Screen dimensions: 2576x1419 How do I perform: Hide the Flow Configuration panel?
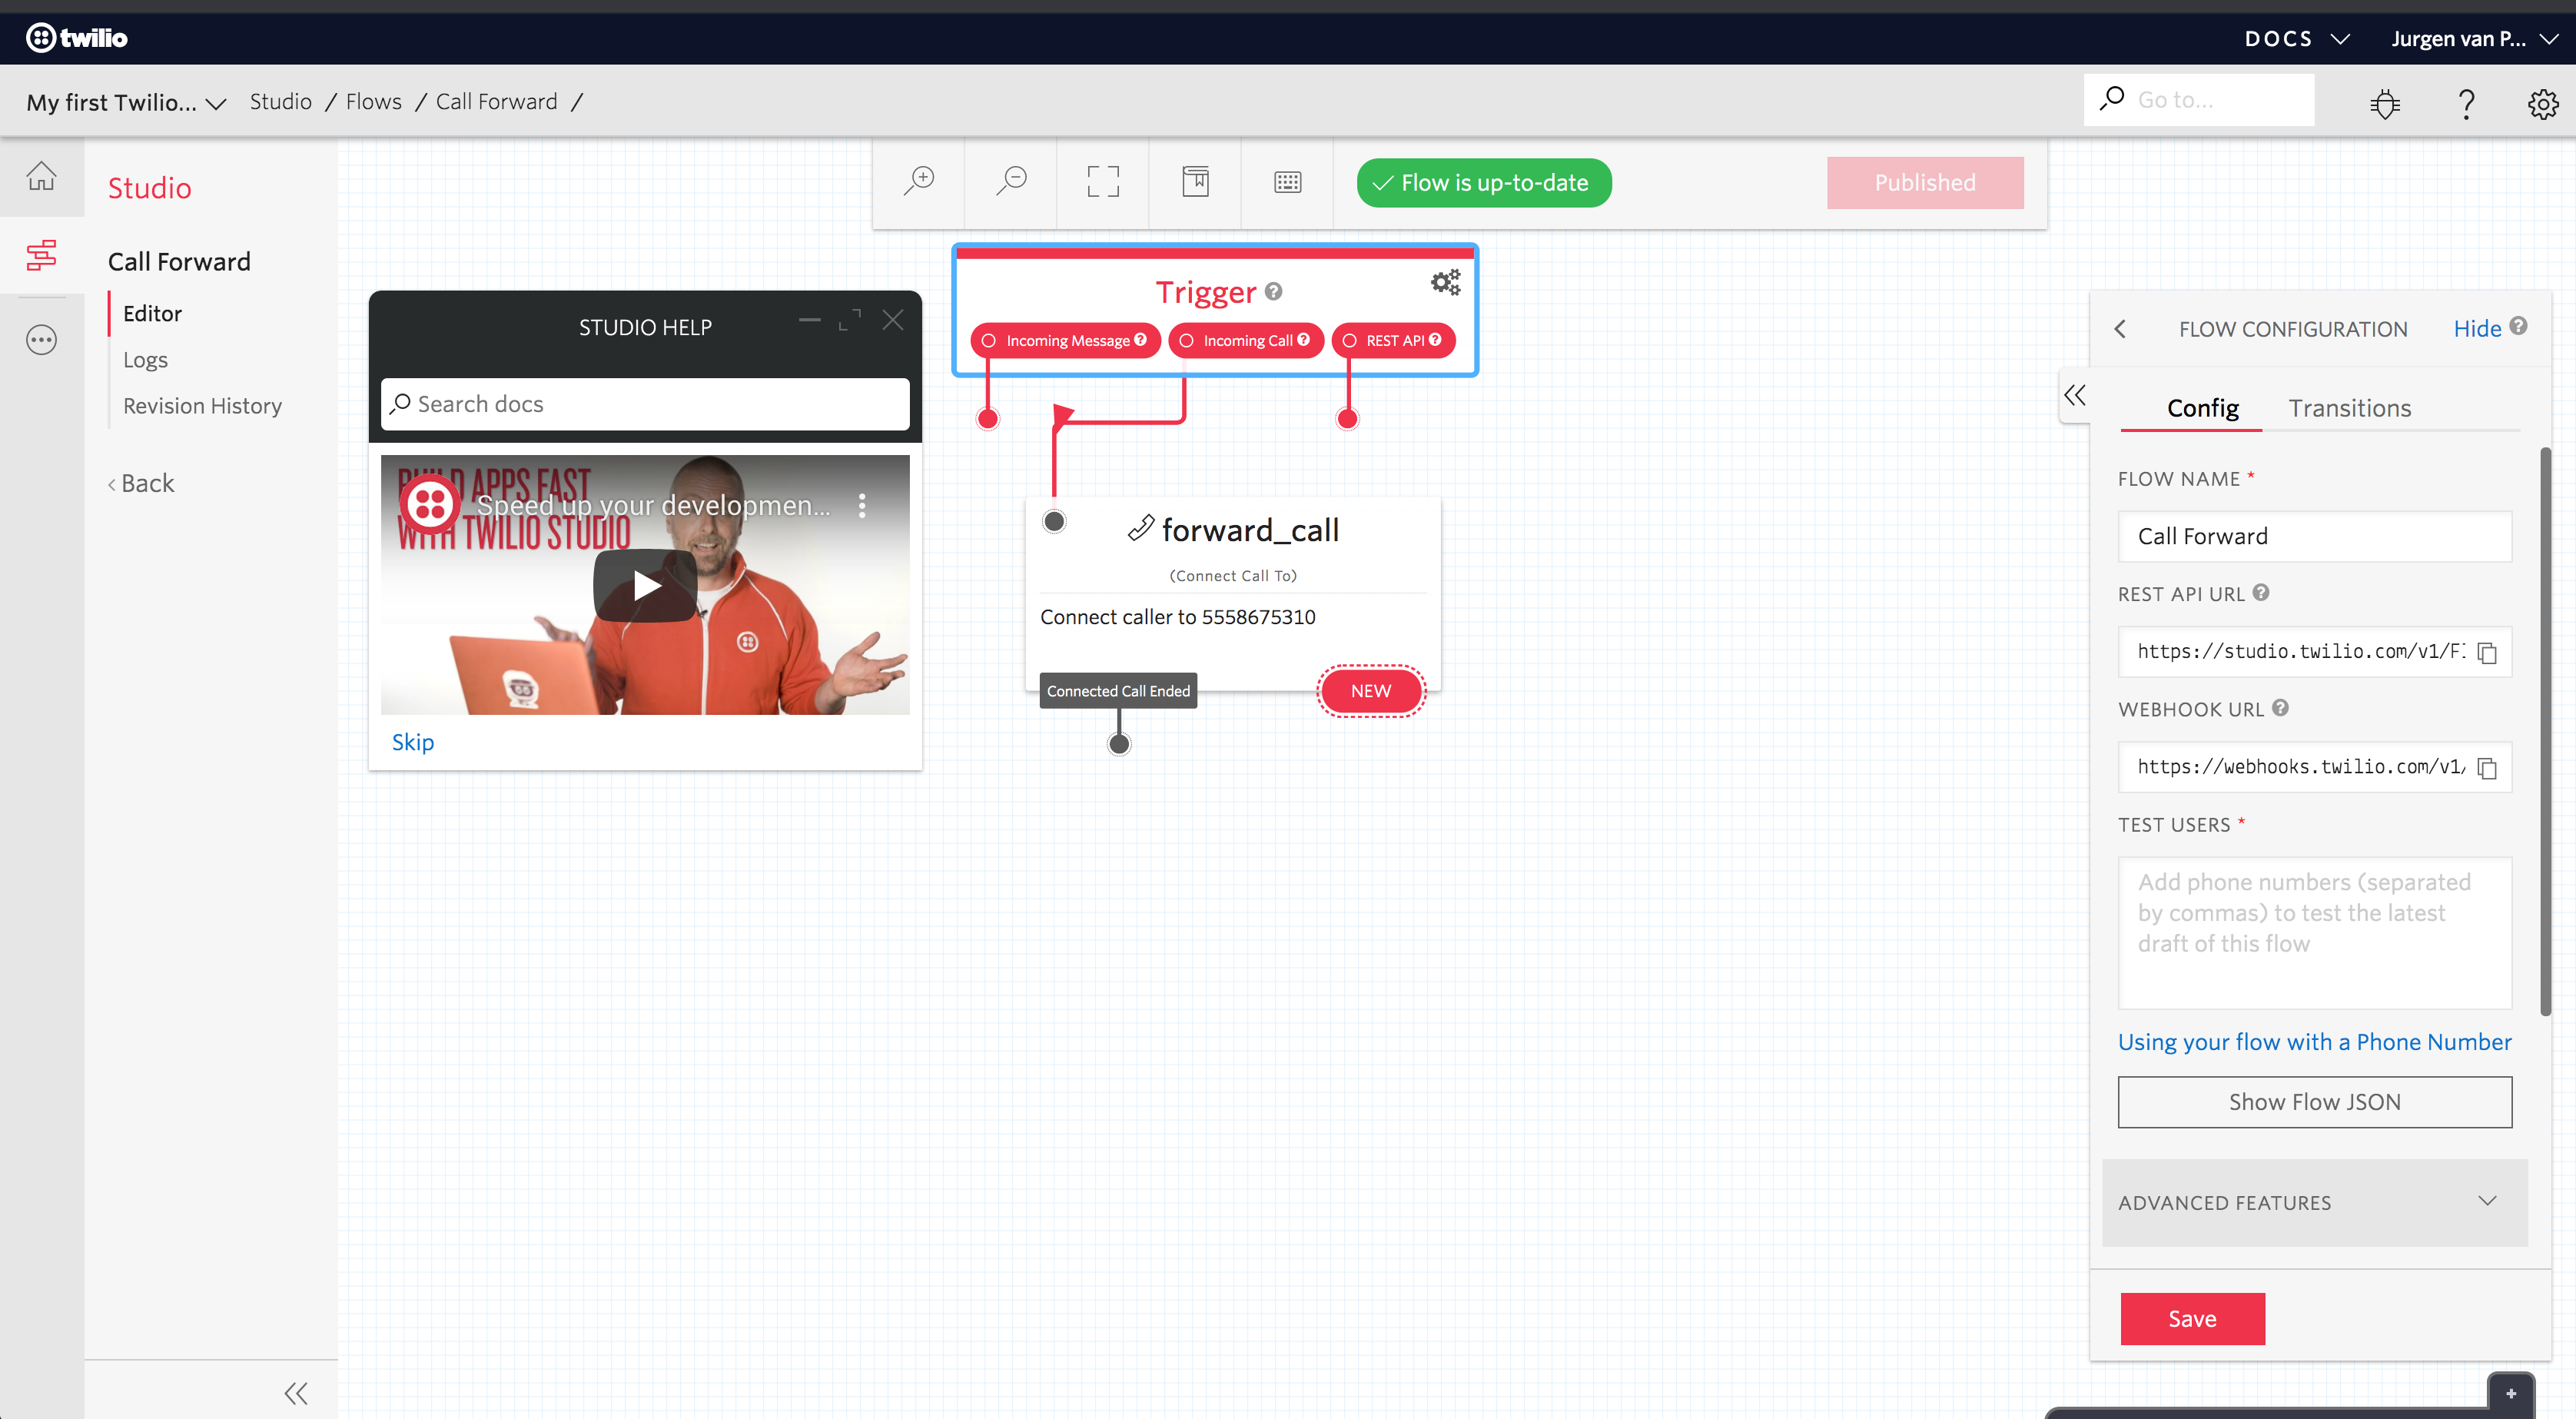coord(2477,329)
